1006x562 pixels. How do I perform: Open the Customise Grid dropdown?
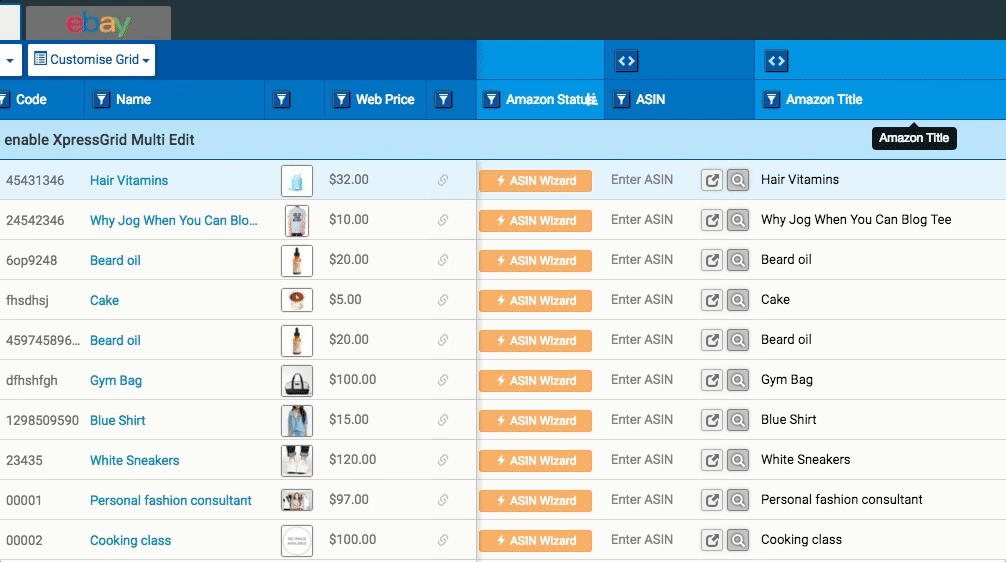(92, 60)
